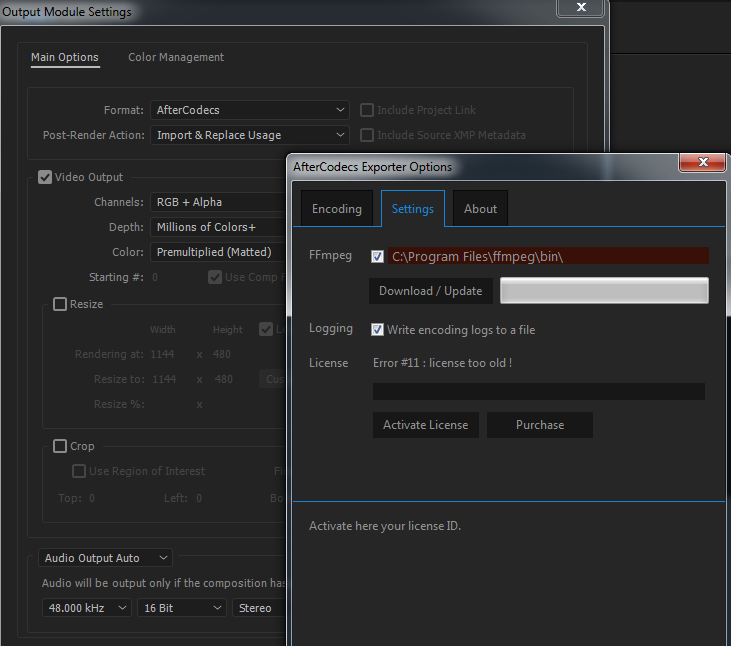Open the About tab
The height and width of the screenshot is (646, 731).
point(480,209)
